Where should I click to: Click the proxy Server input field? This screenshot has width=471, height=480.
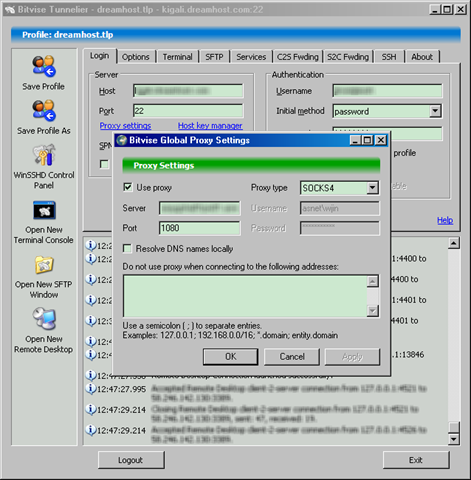click(x=199, y=208)
